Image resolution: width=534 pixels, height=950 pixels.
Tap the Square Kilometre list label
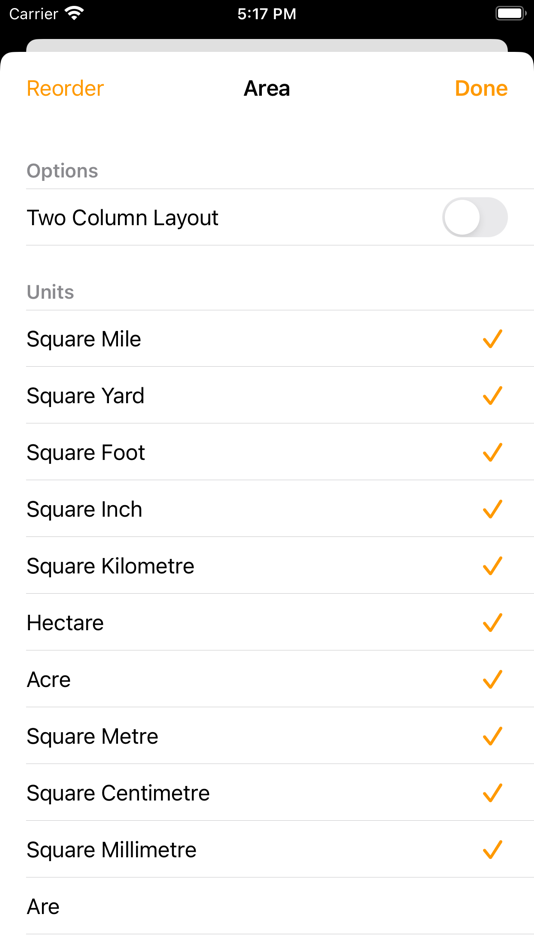110,566
